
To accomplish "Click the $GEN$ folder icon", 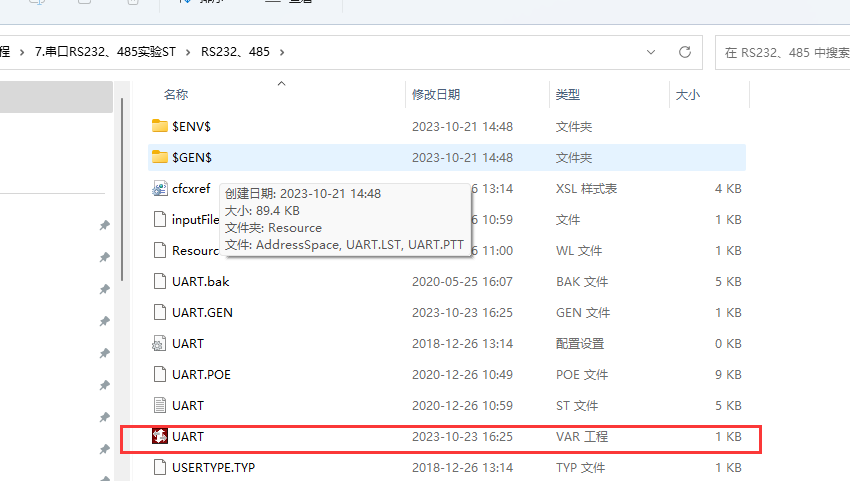I will 159,157.
